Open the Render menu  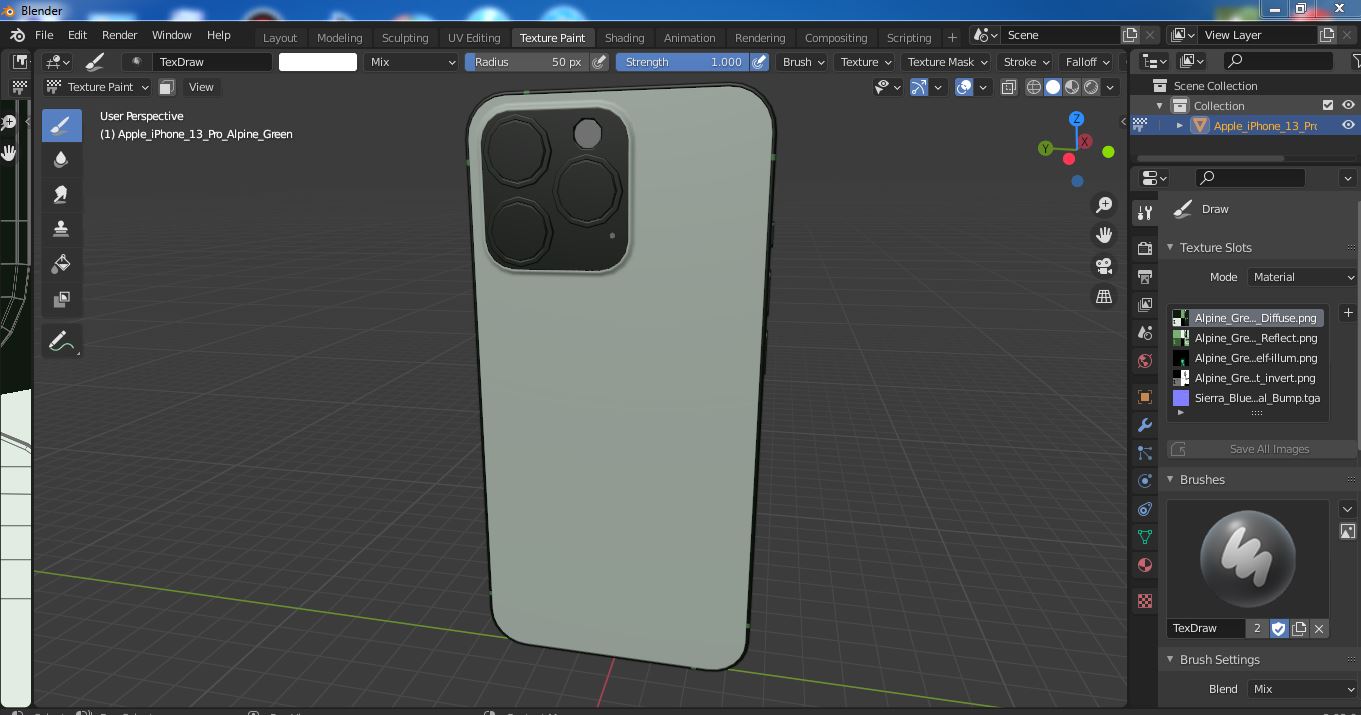[x=119, y=35]
